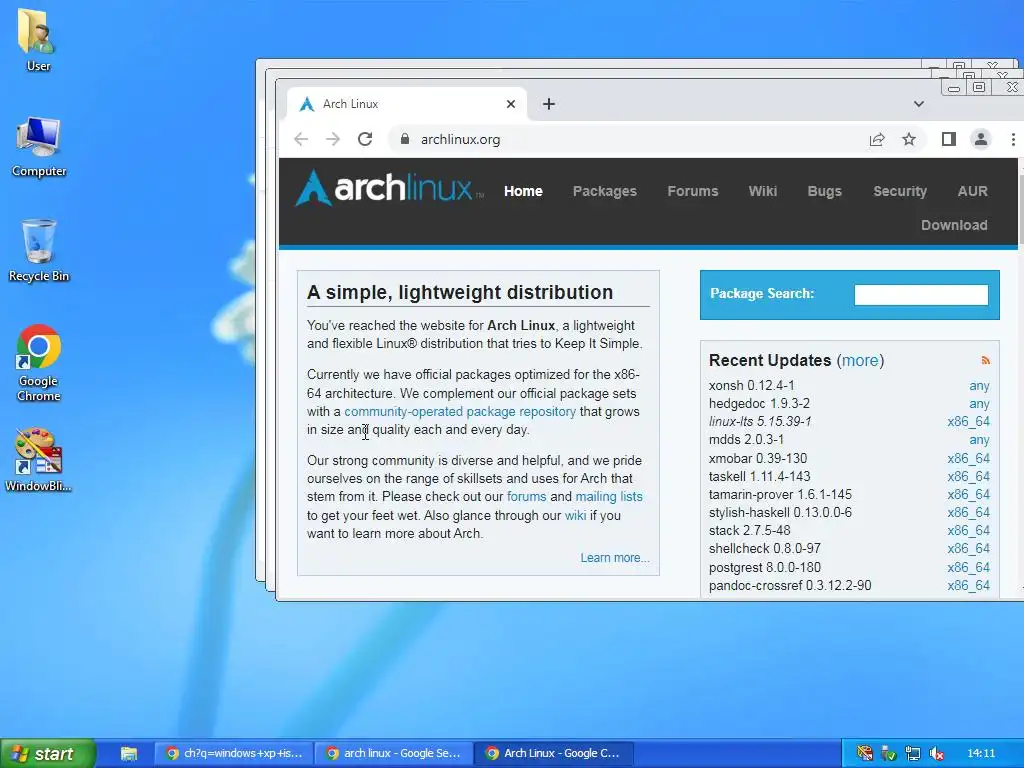Open the Chrome profile avatar
Screen dimensions: 1024x768
point(981,139)
